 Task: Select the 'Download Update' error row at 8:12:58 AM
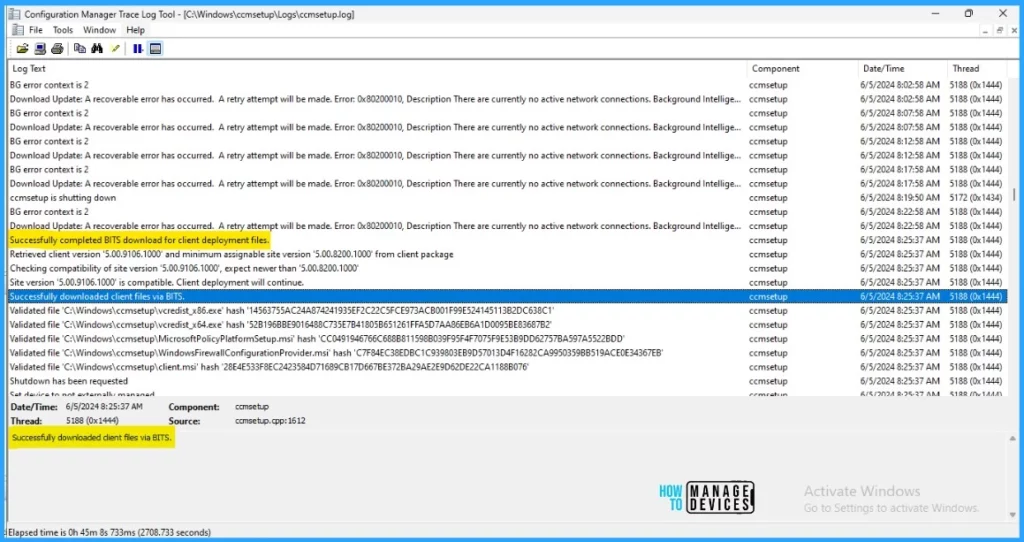507,155
